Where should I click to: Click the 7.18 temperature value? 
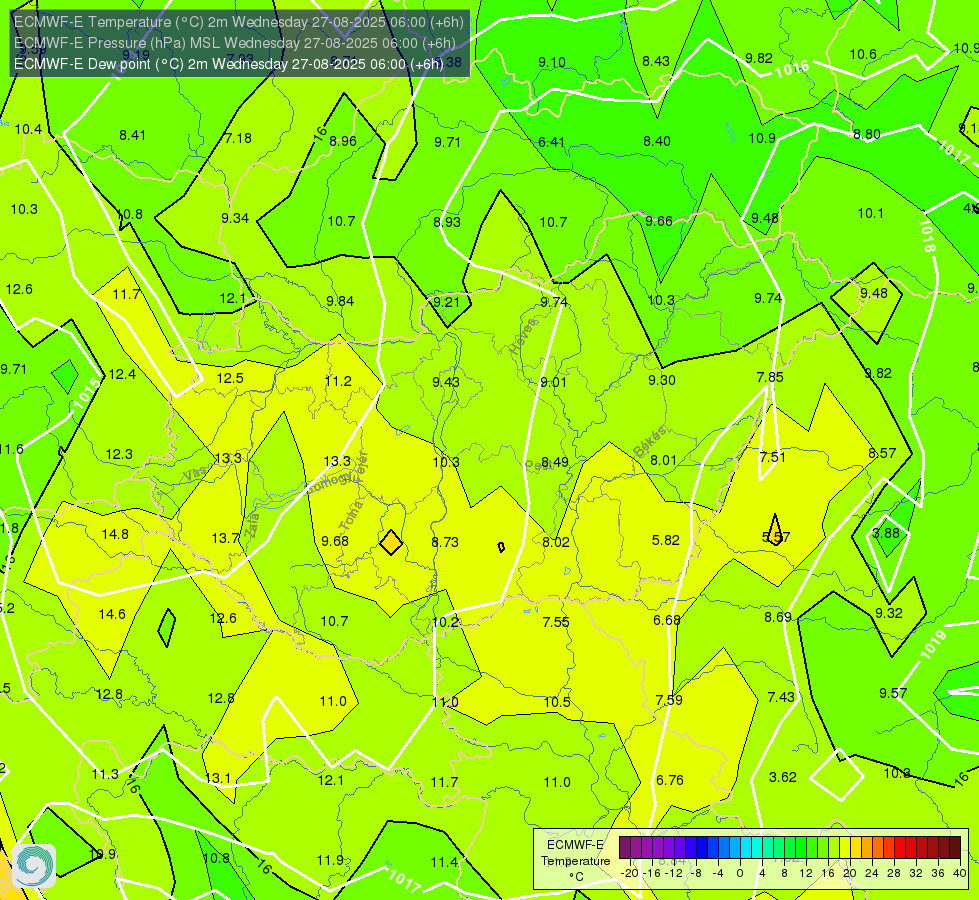point(239,138)
